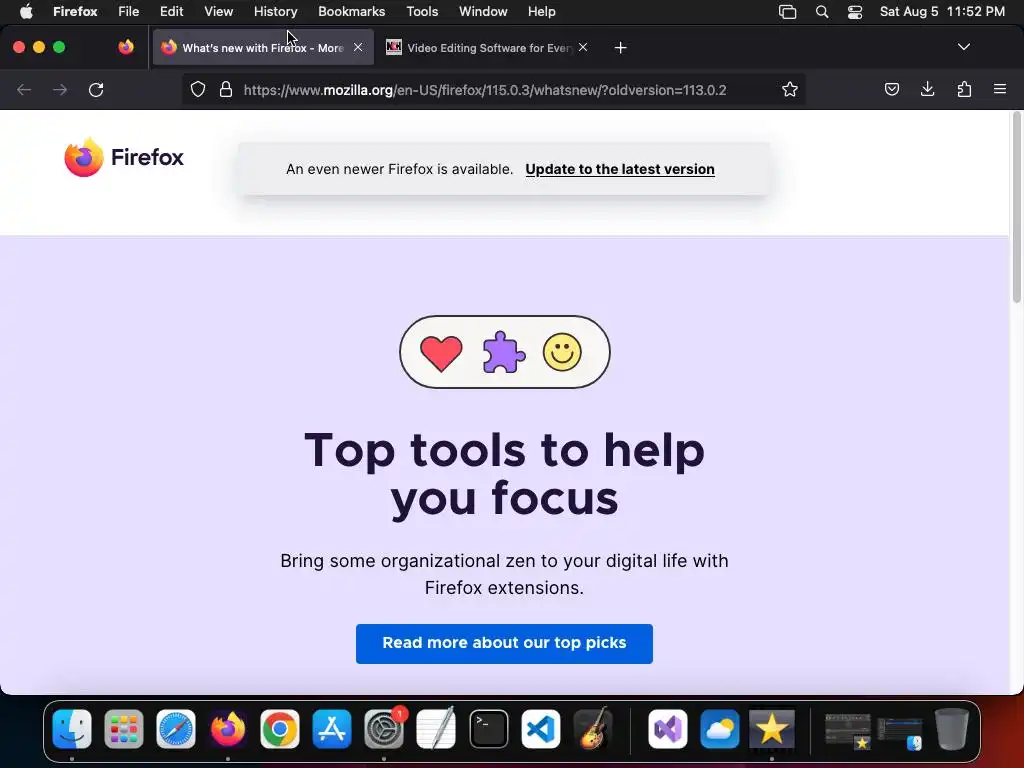Open the star icon app in Dock

(x=772, y=729)
